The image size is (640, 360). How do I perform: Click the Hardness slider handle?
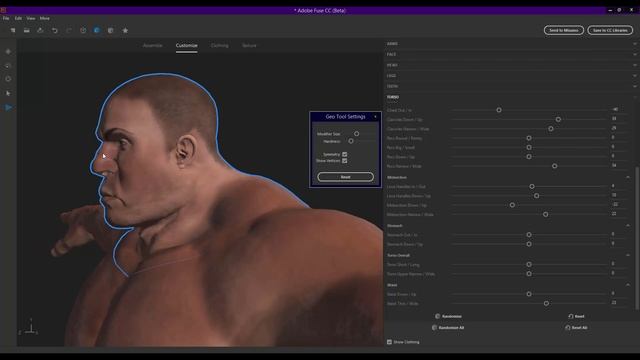click(x=351, y=141)
